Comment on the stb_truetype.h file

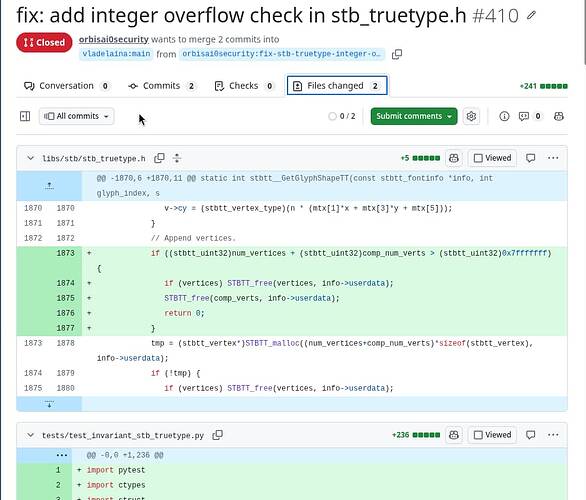[531, 158]
